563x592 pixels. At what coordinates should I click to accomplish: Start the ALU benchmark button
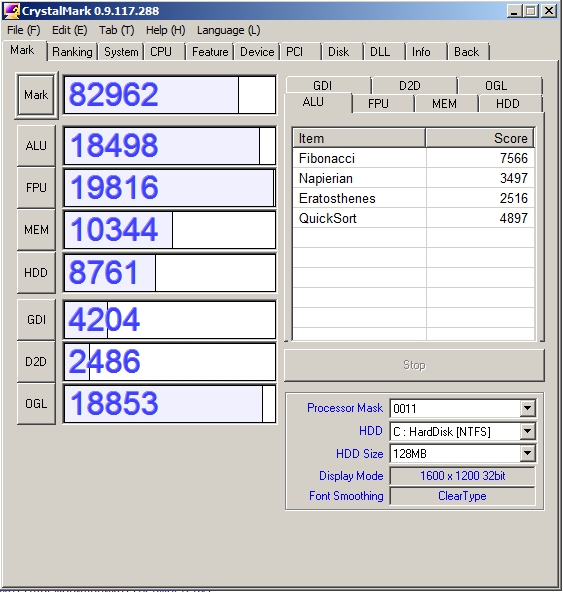pyautogui.click(x=36, y=146)
